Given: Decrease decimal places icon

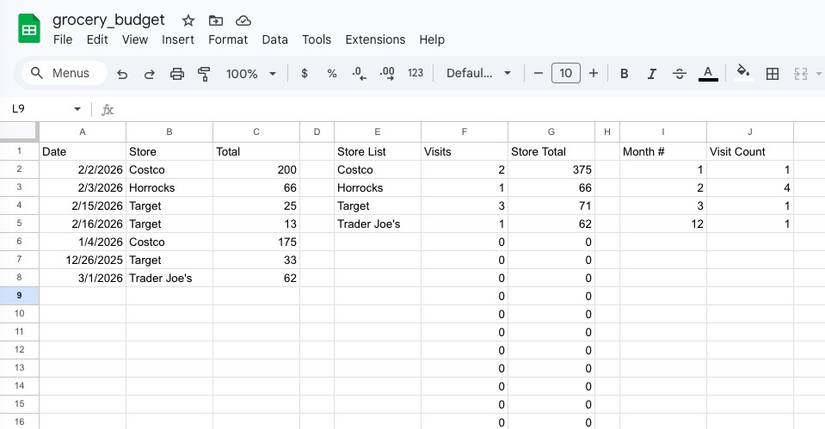Looking at the screenshot, I should click(x=359, y=74).
